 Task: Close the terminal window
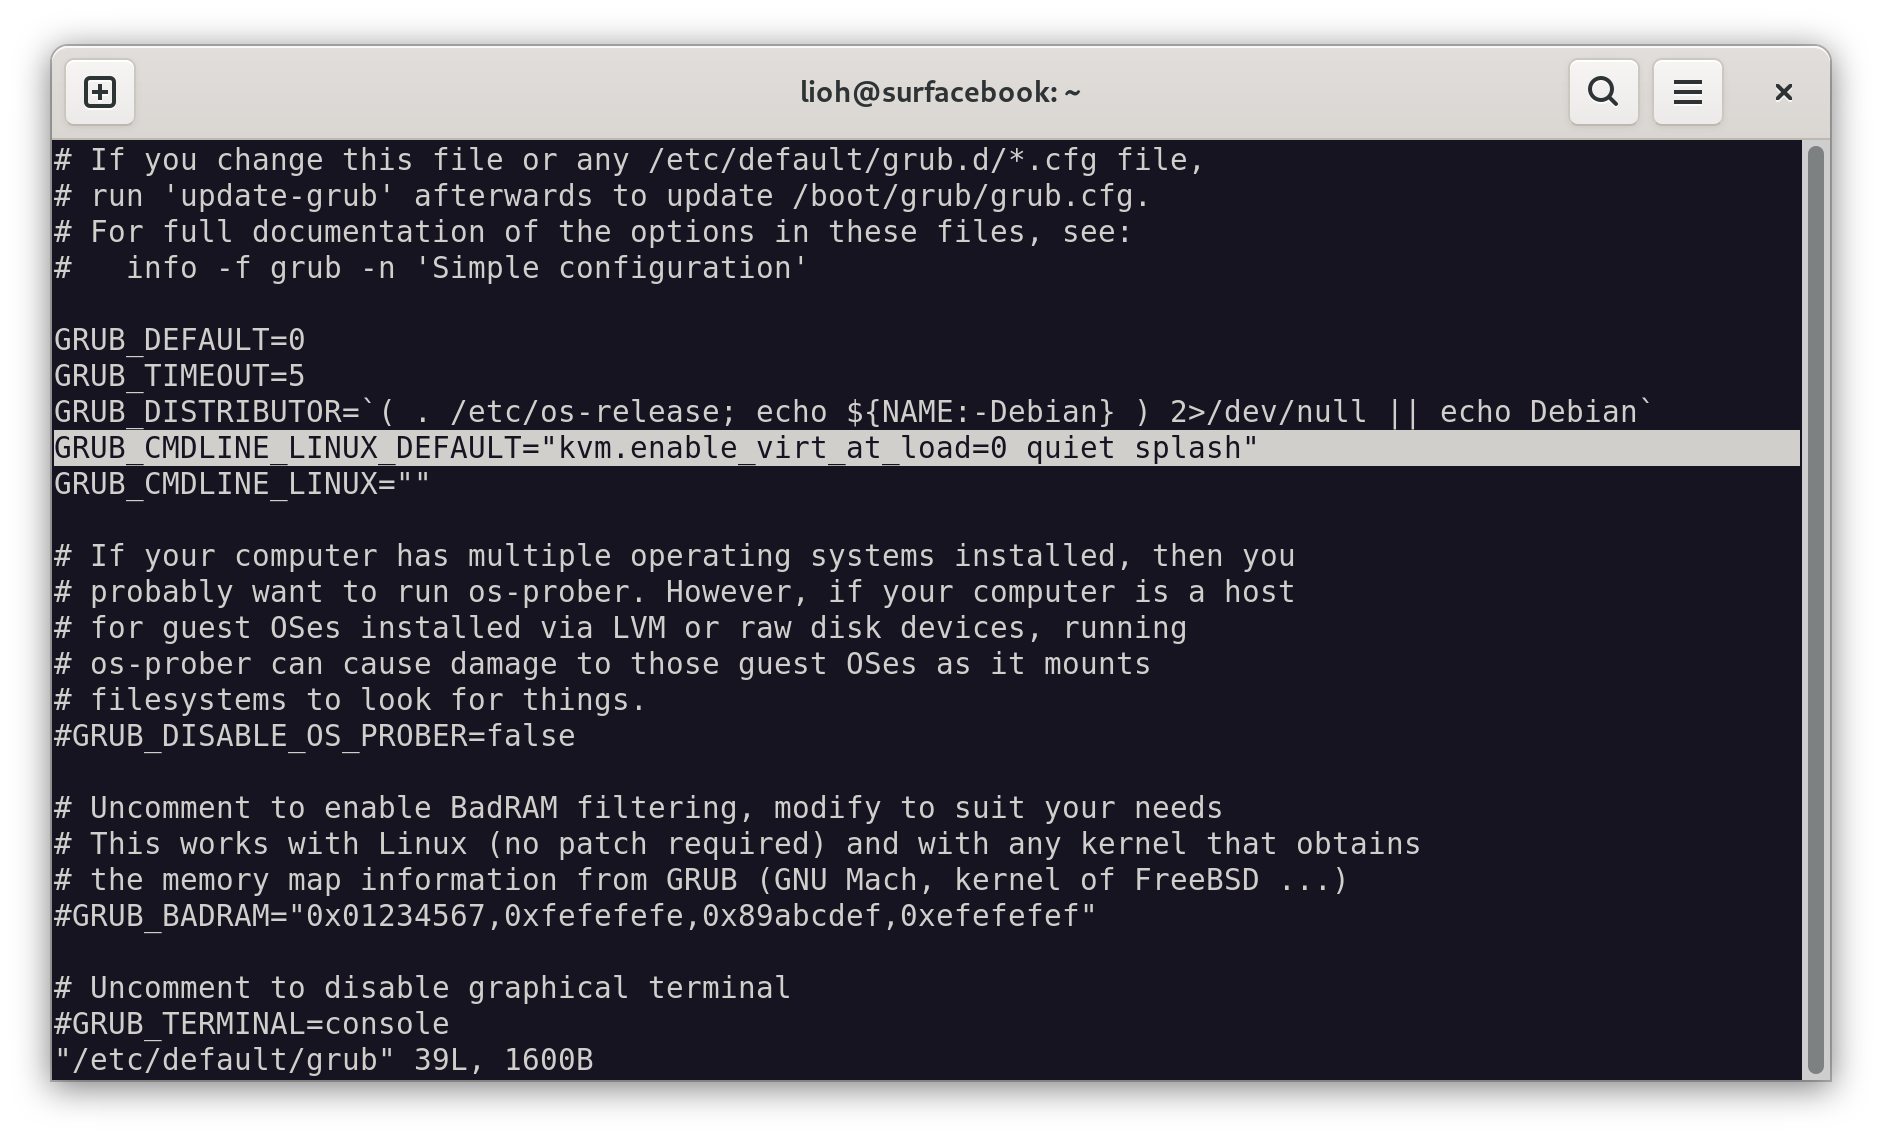tap(1783, 92)
